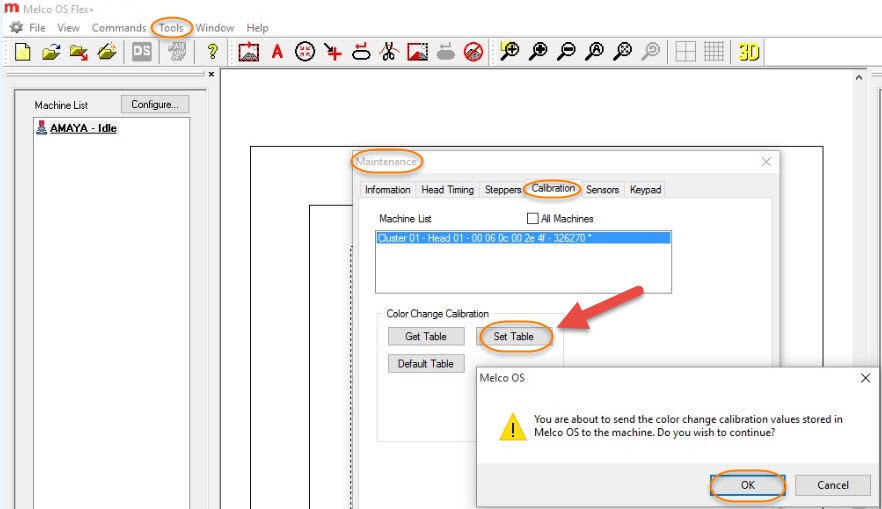Select the red letter A lettering tool
Screen dimensions: 882x509
coord(277,53)
